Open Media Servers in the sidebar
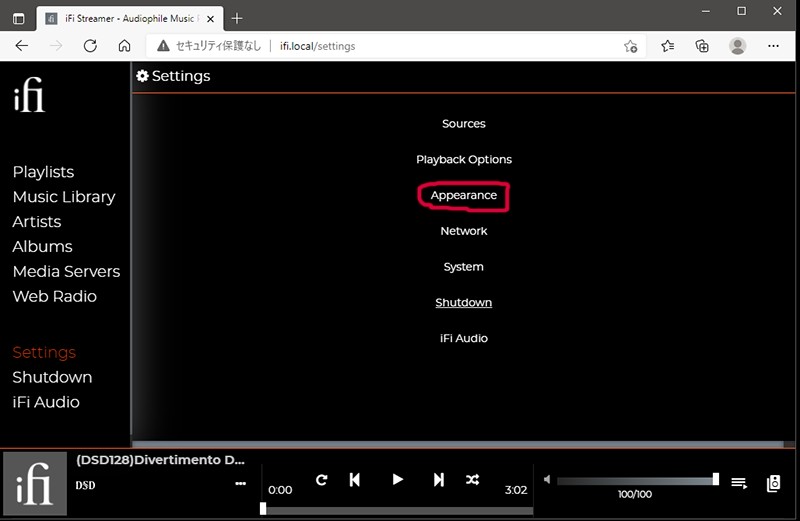 click(66, 271)
